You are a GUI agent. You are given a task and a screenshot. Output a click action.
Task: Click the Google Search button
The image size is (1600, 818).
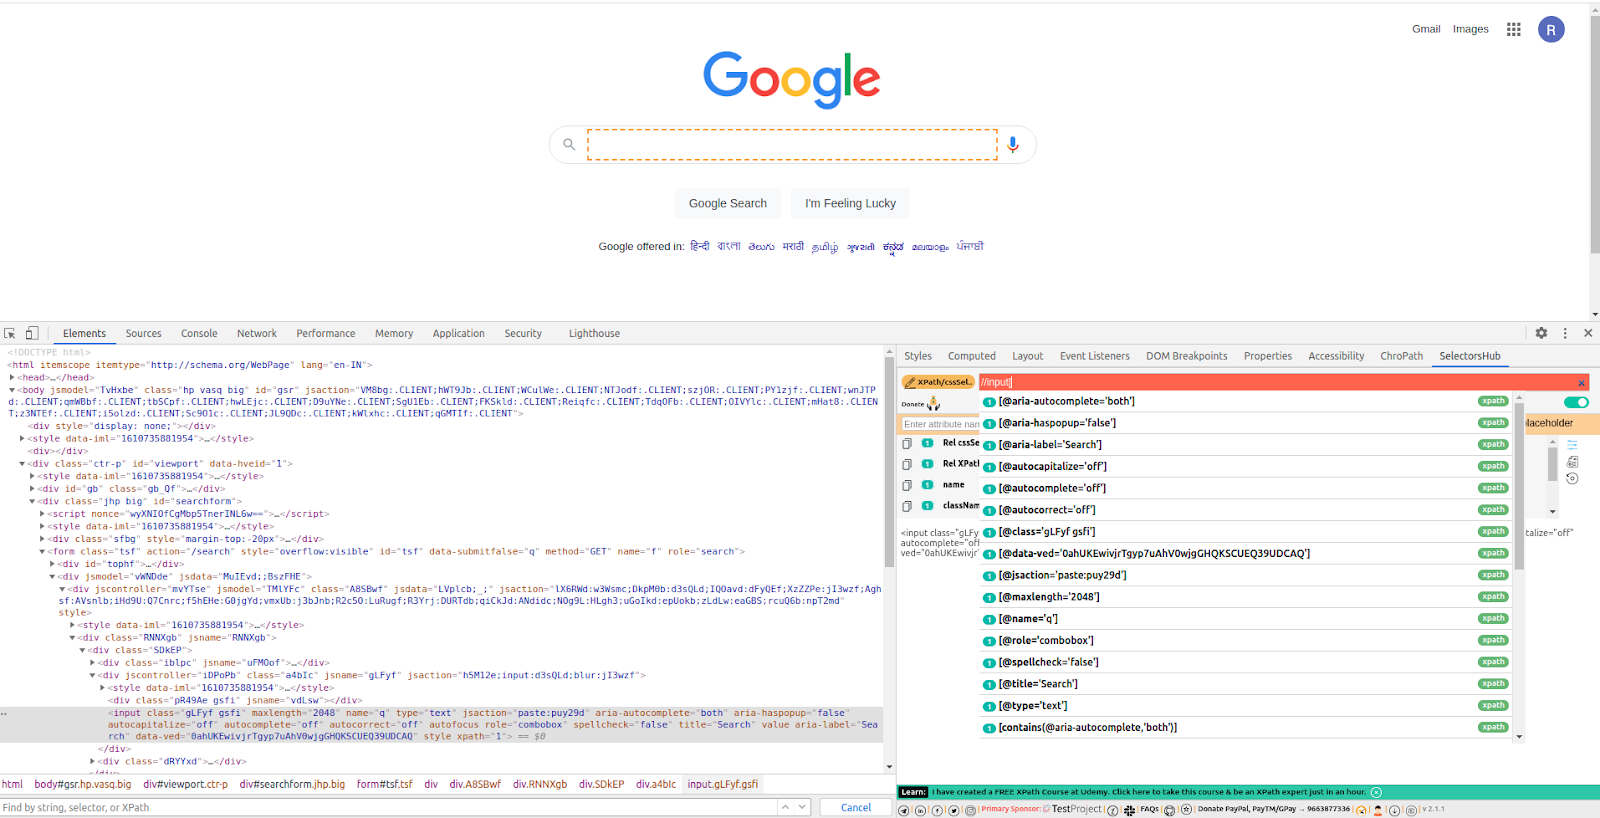pos(728,203)
